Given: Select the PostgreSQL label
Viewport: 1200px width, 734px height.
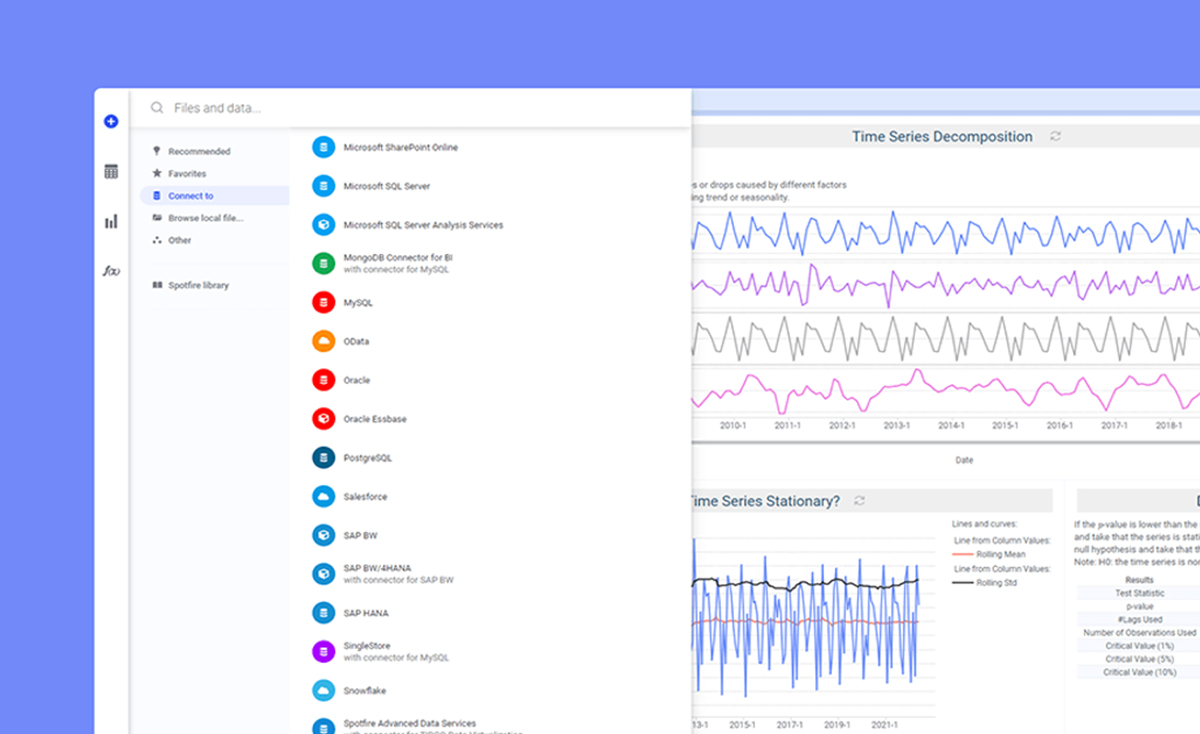Looking at the screenshot, I should [x=367, y=458].
